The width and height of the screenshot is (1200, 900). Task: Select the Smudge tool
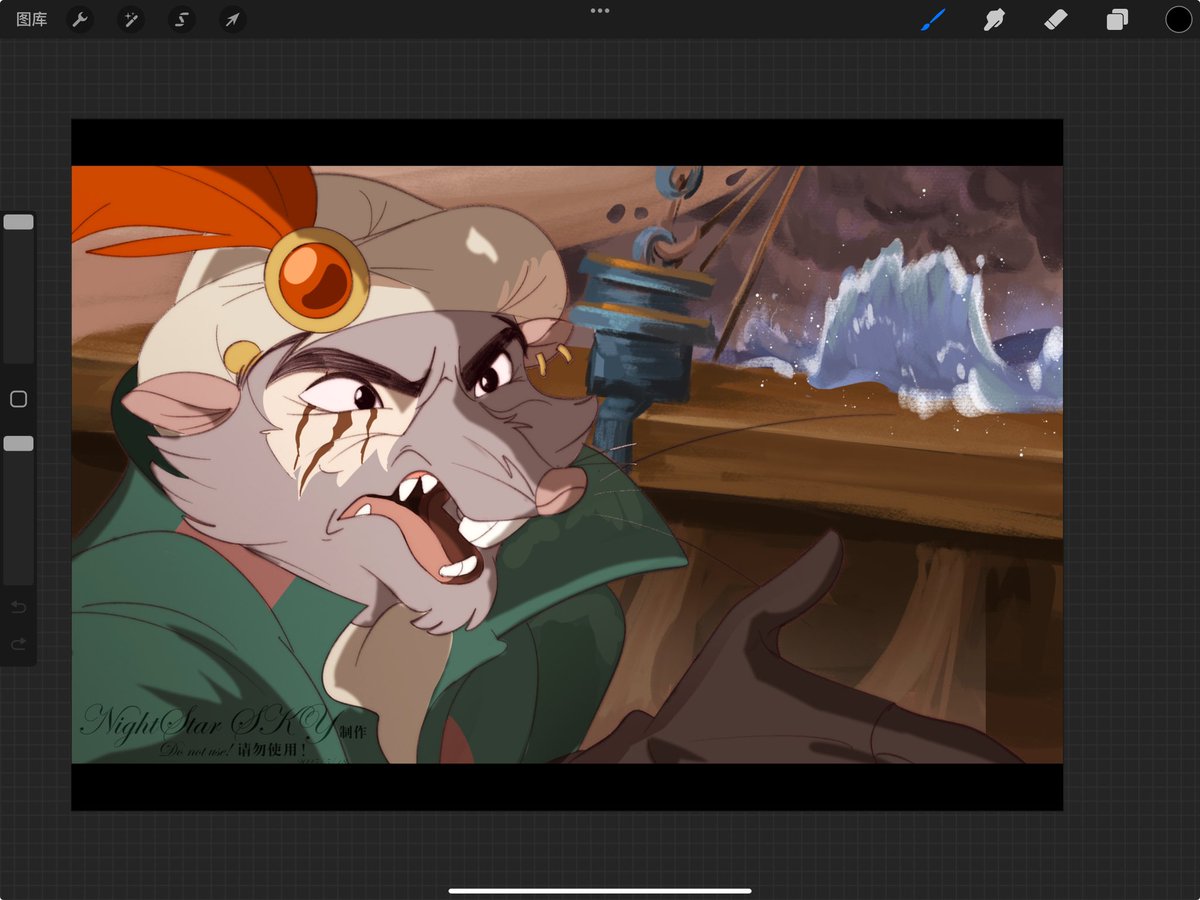(x=993, y=19)
